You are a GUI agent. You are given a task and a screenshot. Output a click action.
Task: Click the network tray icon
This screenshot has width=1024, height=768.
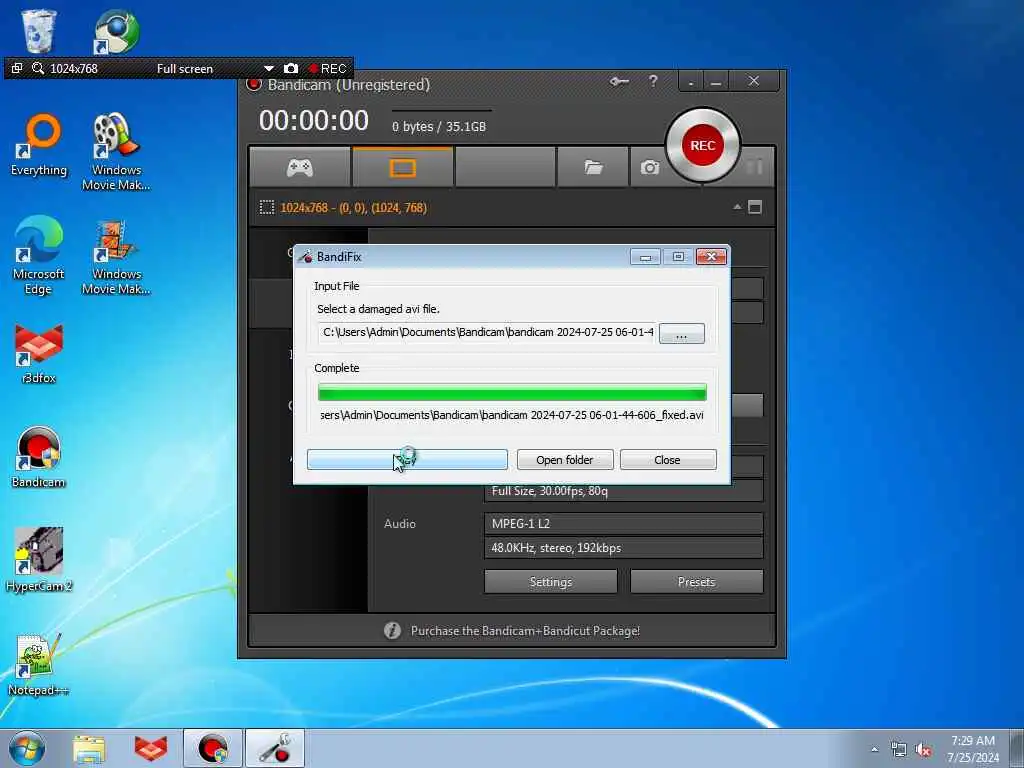(899, 750)
